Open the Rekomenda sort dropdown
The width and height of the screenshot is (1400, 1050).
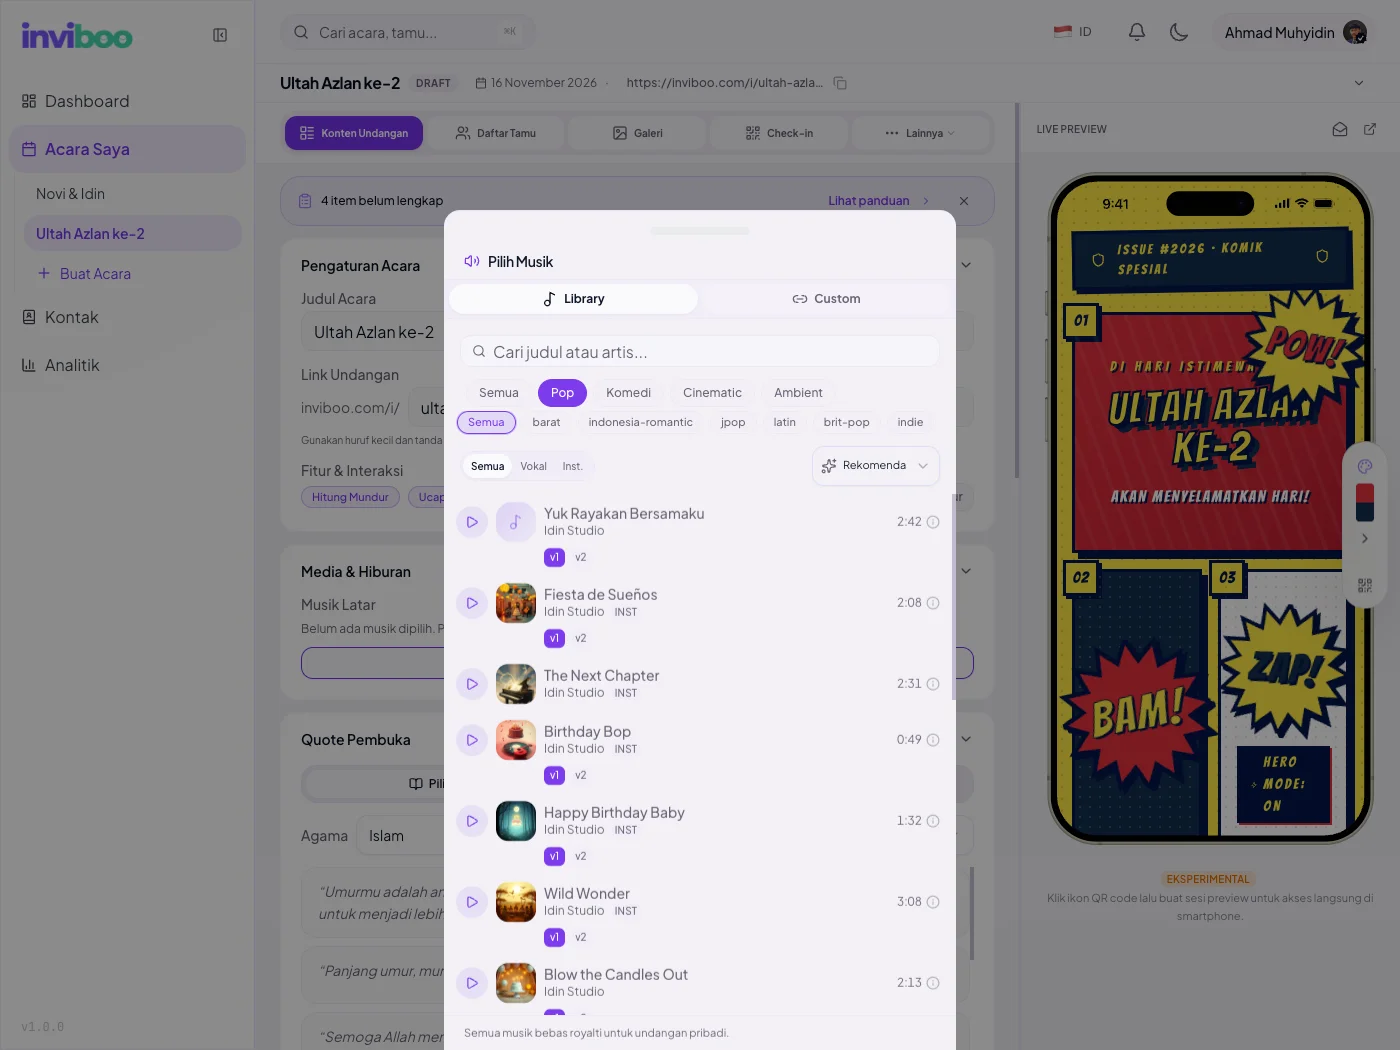(876, 466)
